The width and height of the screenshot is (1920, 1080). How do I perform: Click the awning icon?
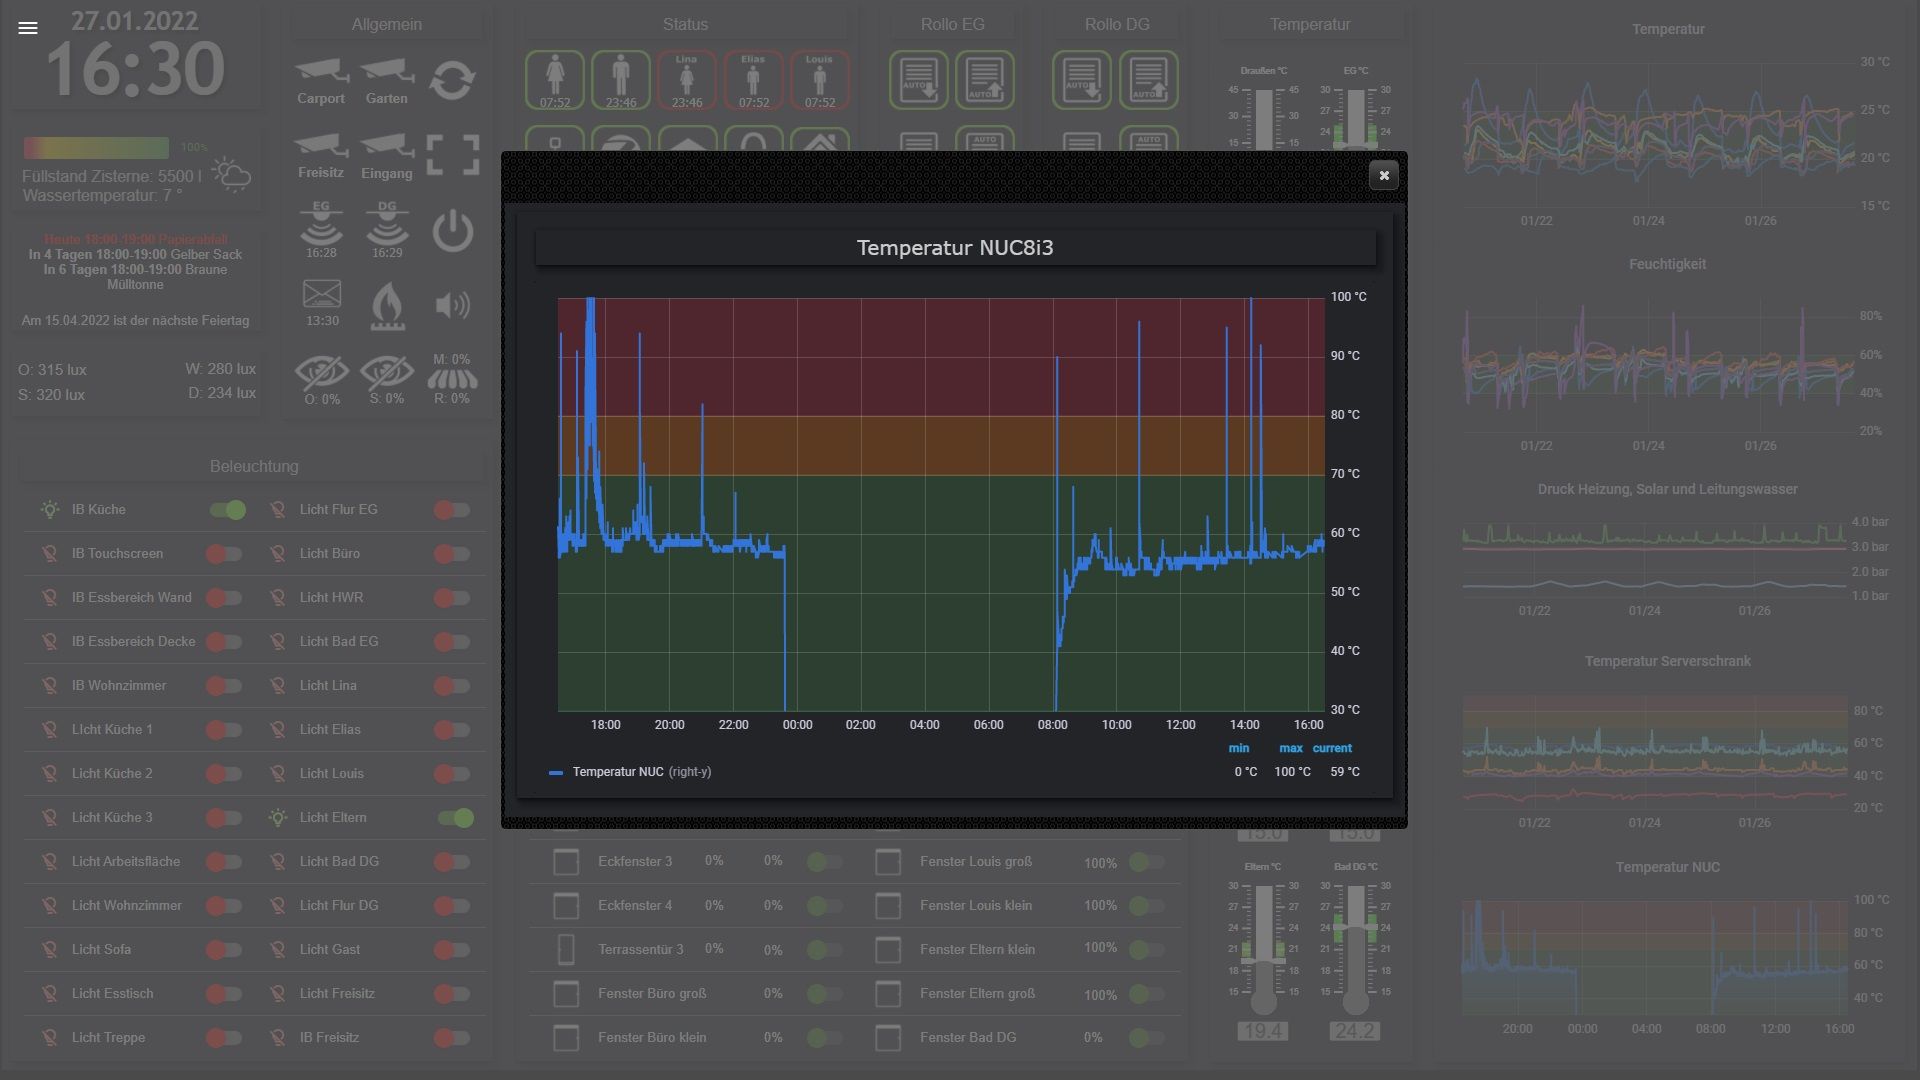coord(452,379)
